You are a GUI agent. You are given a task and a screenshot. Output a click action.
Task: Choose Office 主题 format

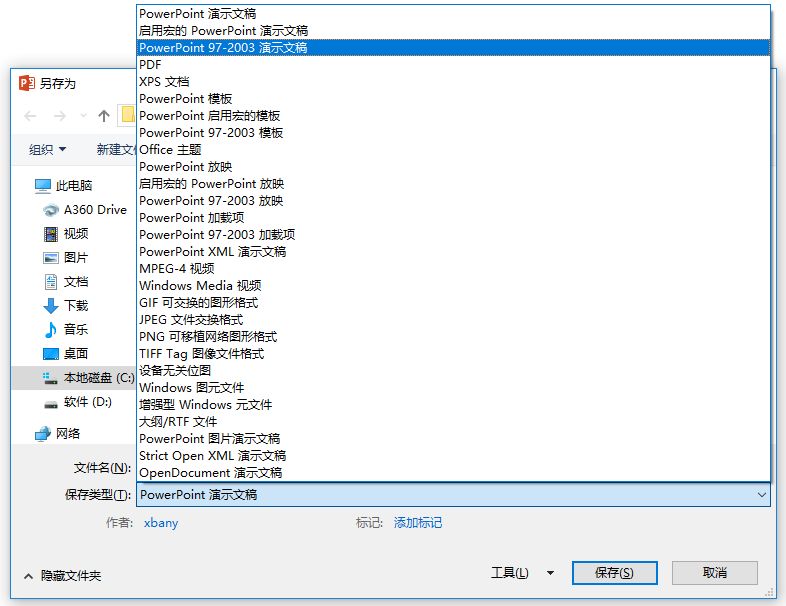click(453, 150)
